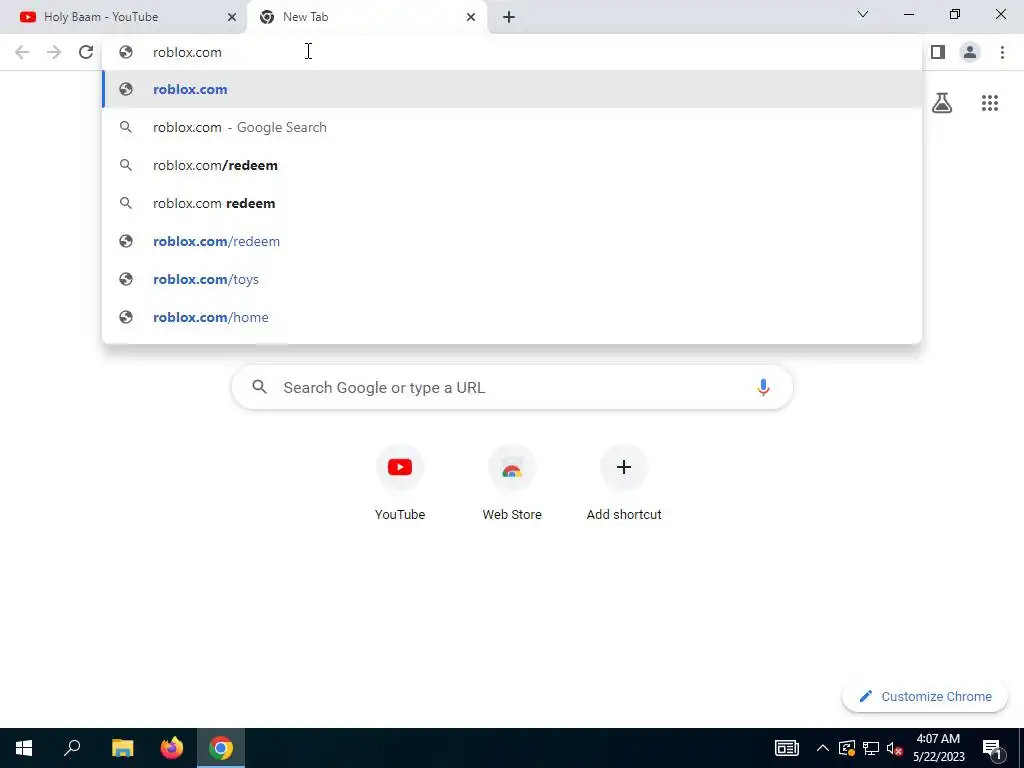Select the roblox.com/redeem search suggestion
The width and height of the screenshot is (1024, 768).
pyautogui.click(x=512, y=165)
